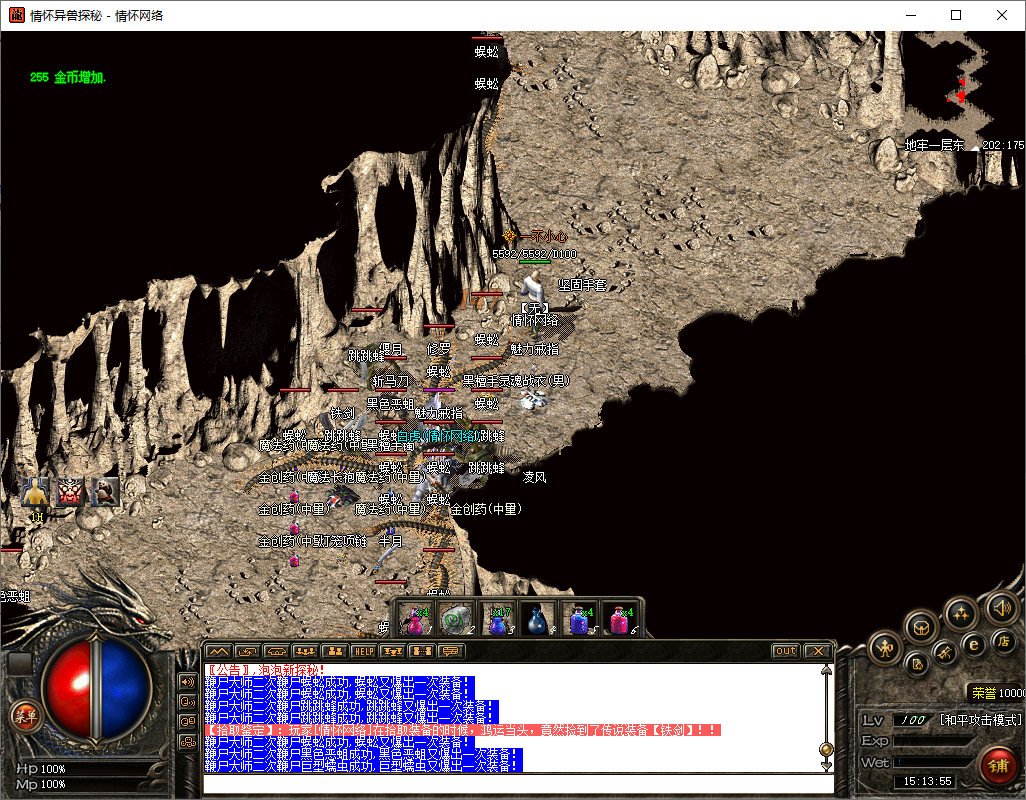Viewport: 1026px width, 800px height.
Task: Open the speech bubble chat button
Action: pos(450,652)
